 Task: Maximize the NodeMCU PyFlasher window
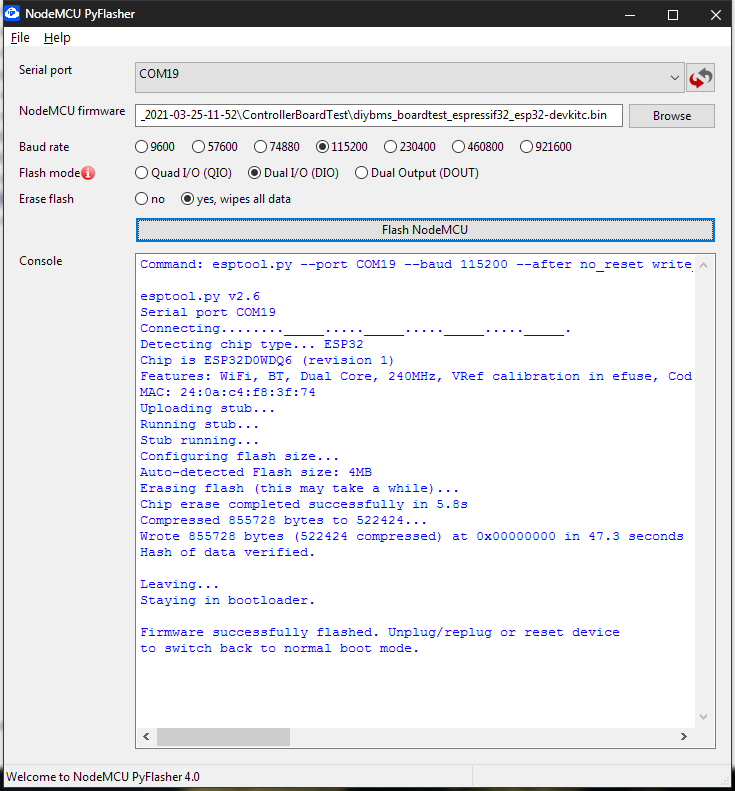point(673,15)
